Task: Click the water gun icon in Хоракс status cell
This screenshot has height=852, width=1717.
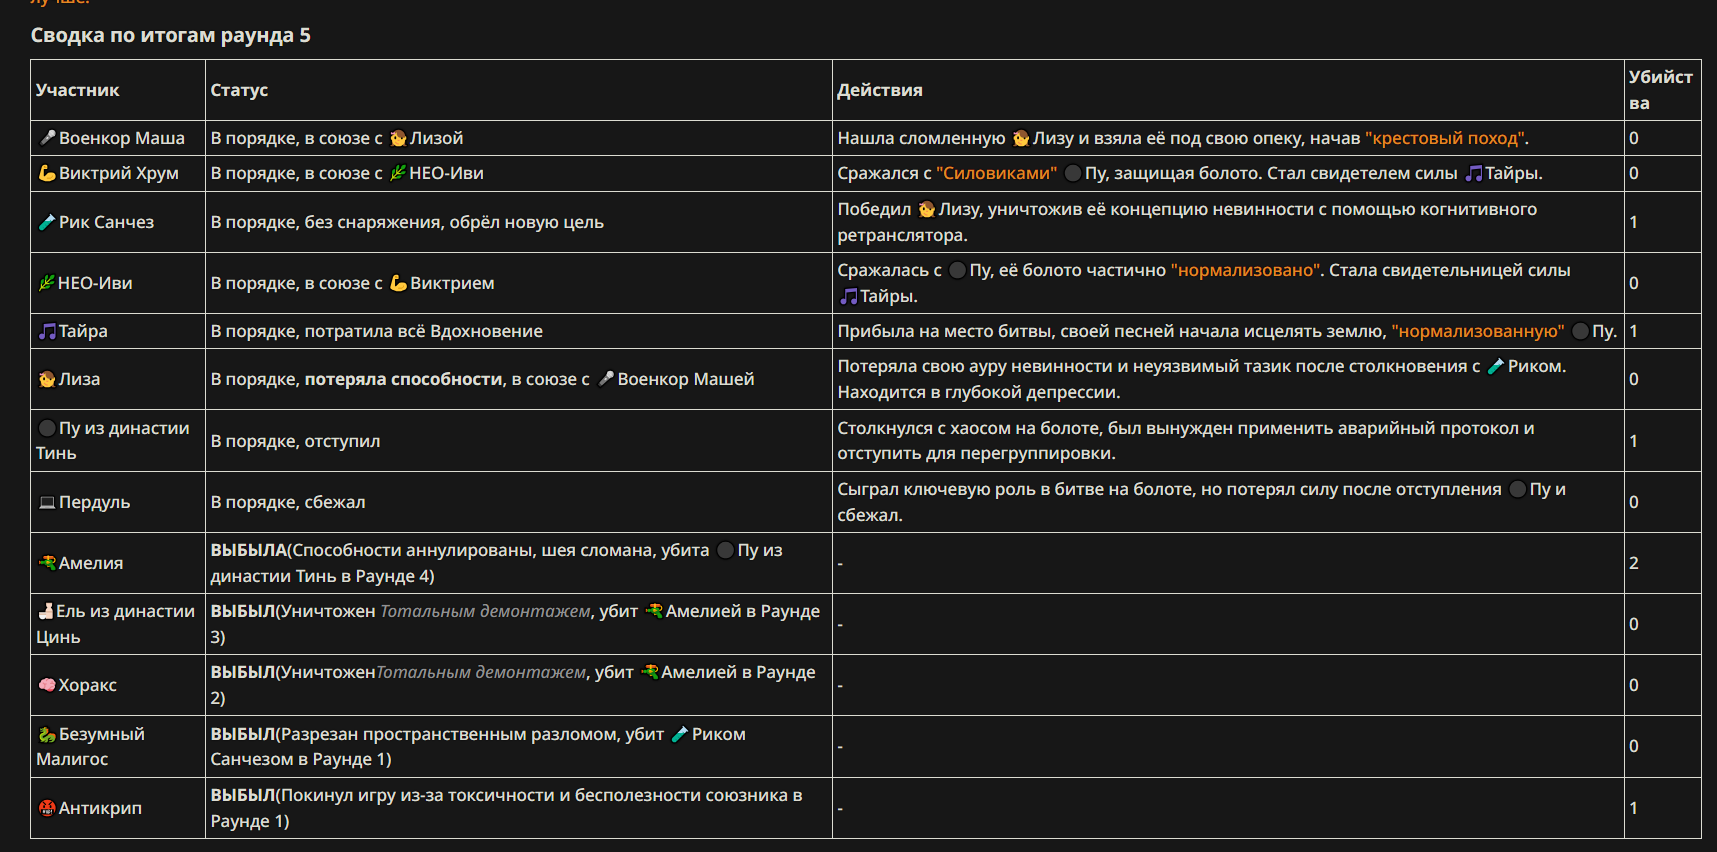Action: (649, 672)
